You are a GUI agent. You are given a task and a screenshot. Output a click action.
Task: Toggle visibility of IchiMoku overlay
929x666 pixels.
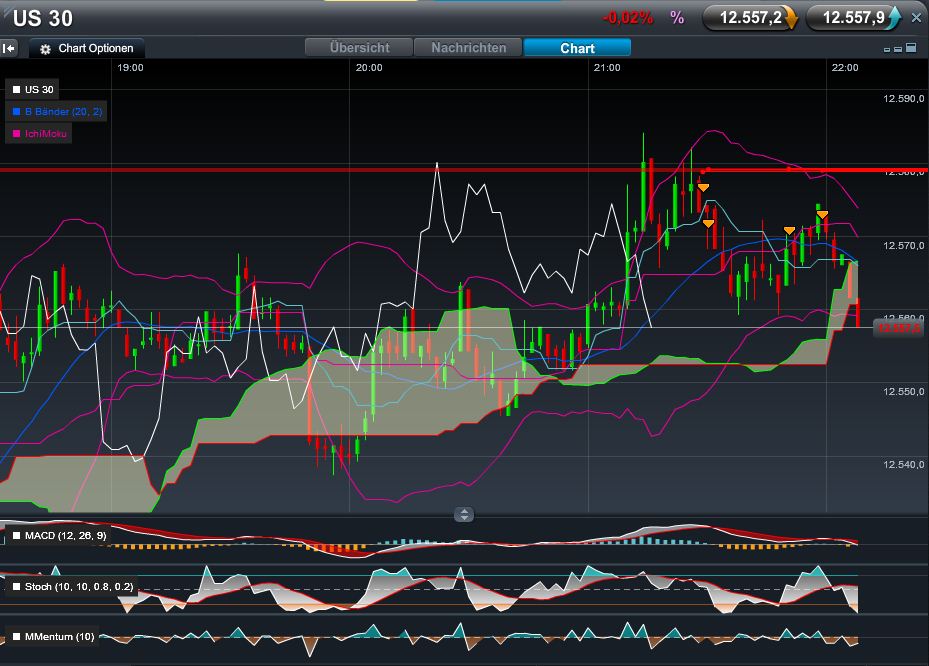point(18,132)
